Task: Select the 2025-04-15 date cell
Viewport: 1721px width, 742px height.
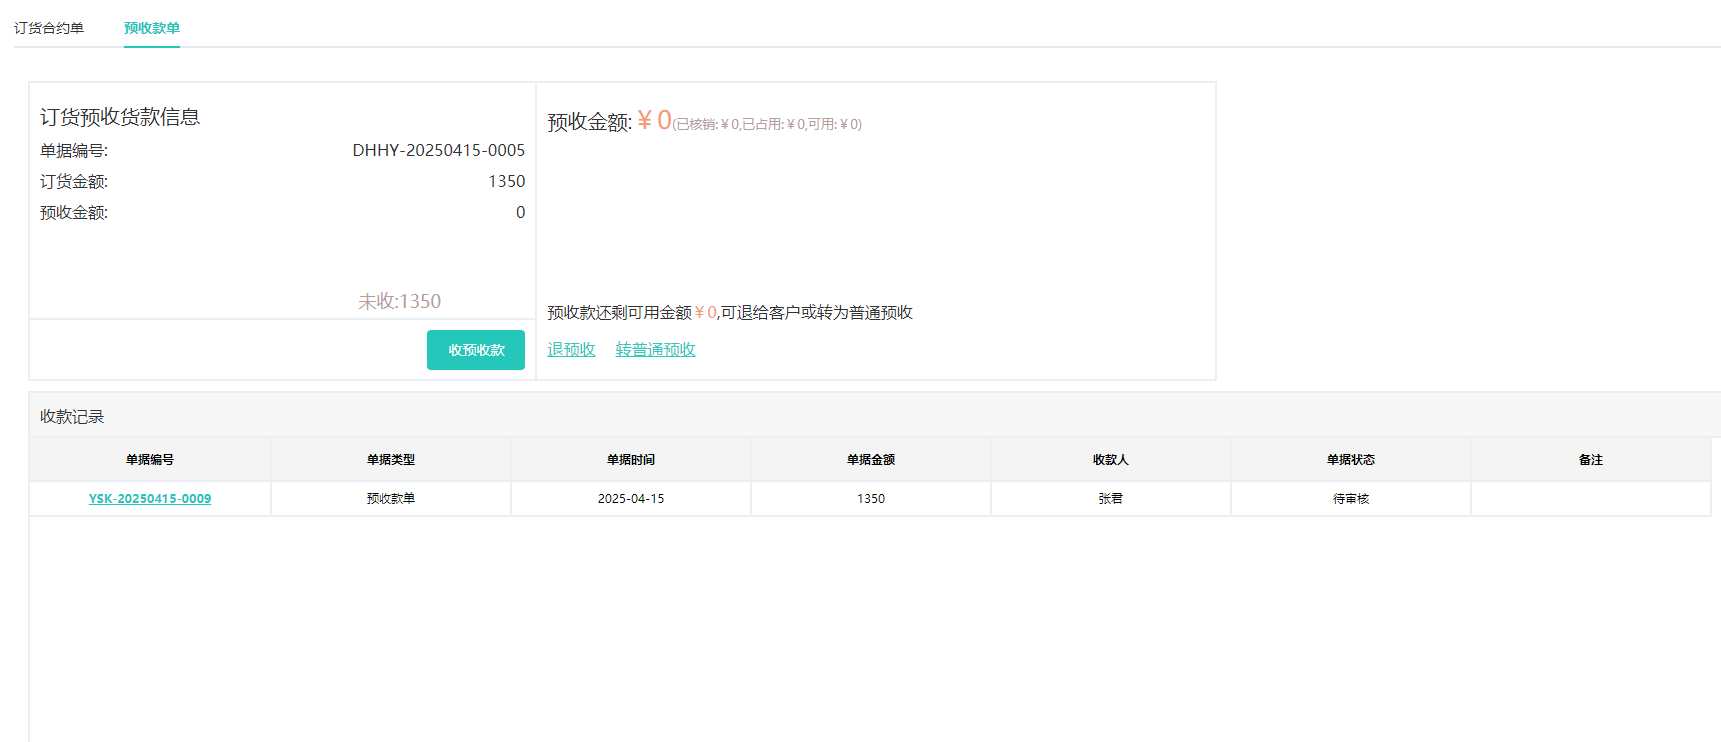Action: pyautogui.click(x=631, y=499)
